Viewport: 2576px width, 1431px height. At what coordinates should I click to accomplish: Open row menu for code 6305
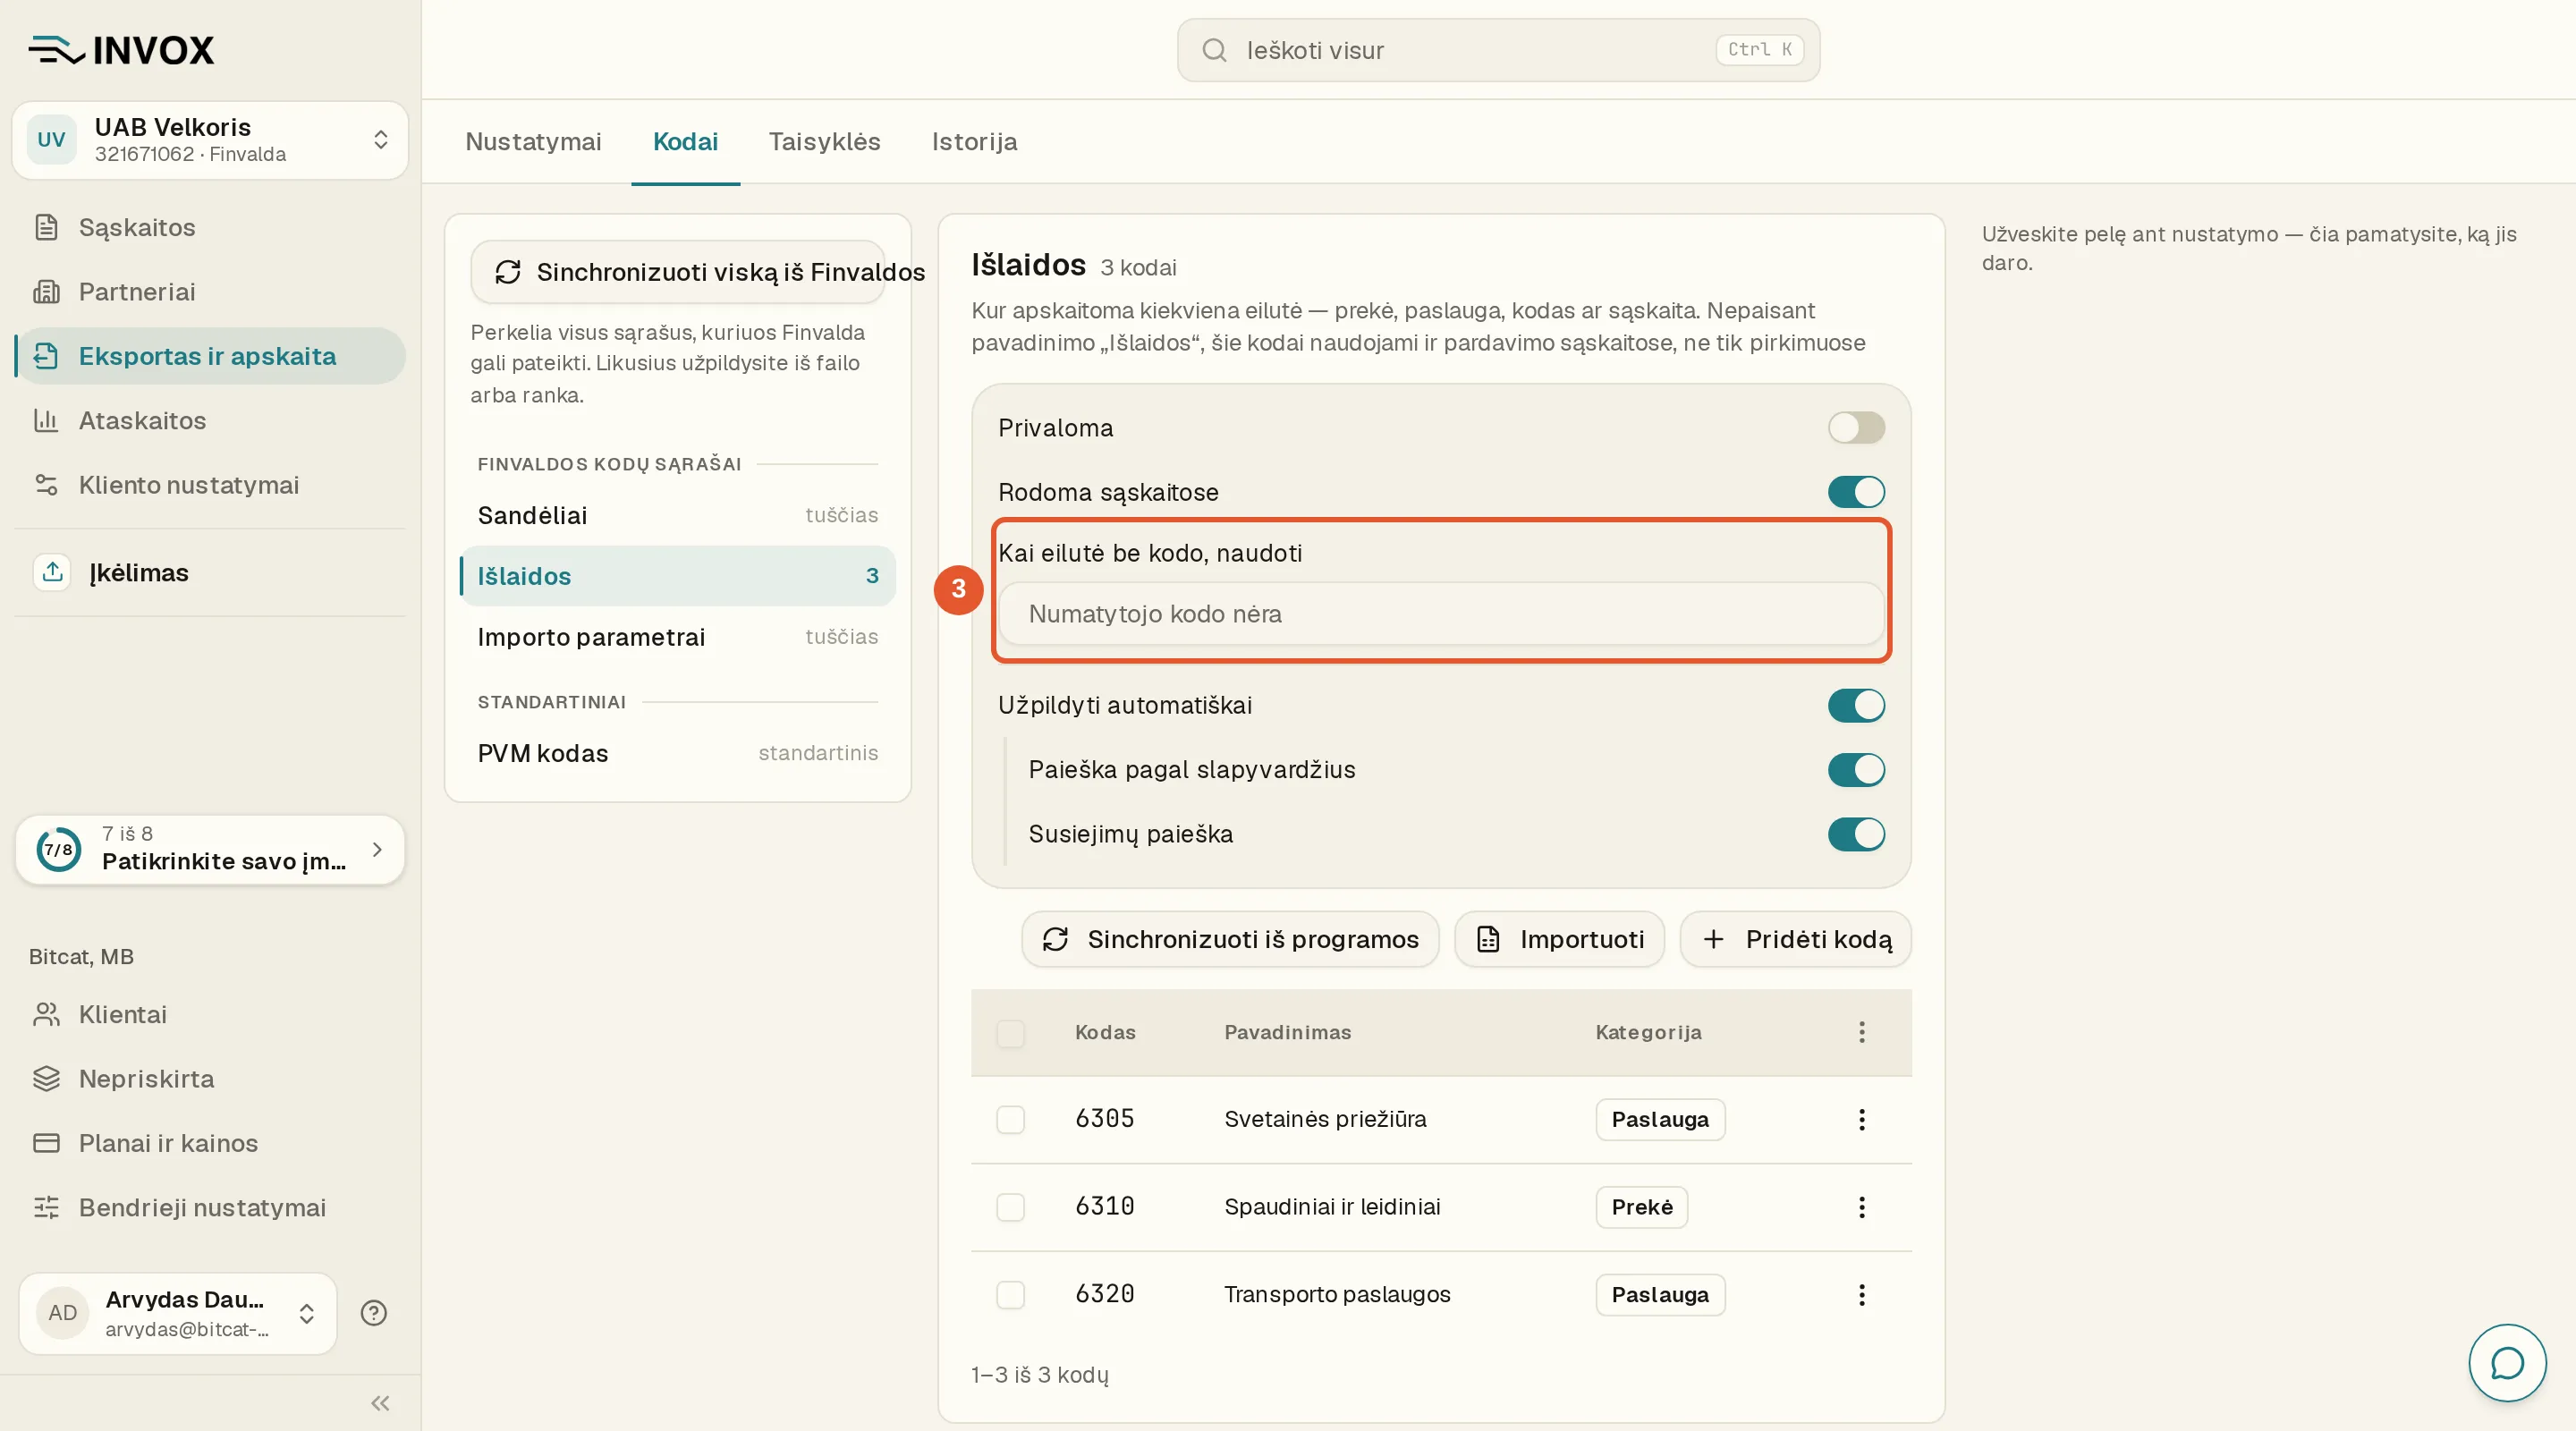pos(1861,1119)
